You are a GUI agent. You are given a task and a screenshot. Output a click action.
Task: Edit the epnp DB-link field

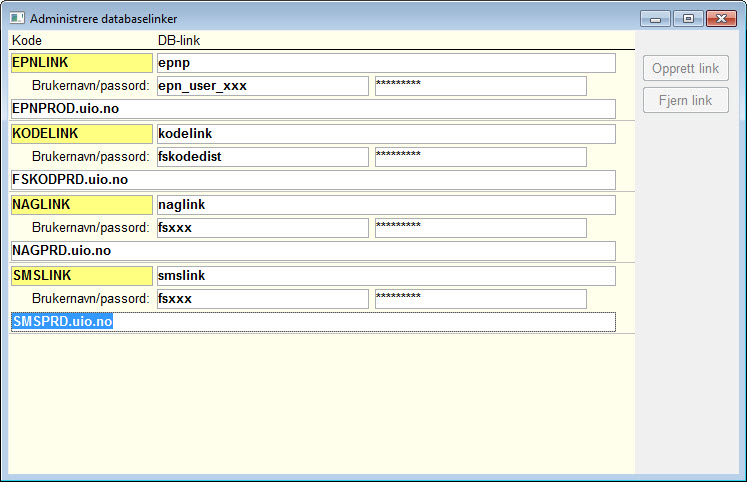point(386,63)
